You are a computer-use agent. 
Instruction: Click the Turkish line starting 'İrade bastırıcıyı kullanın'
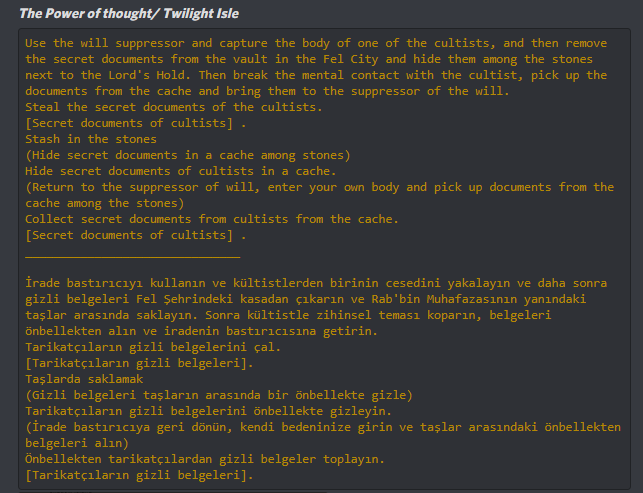click(316, 283)
